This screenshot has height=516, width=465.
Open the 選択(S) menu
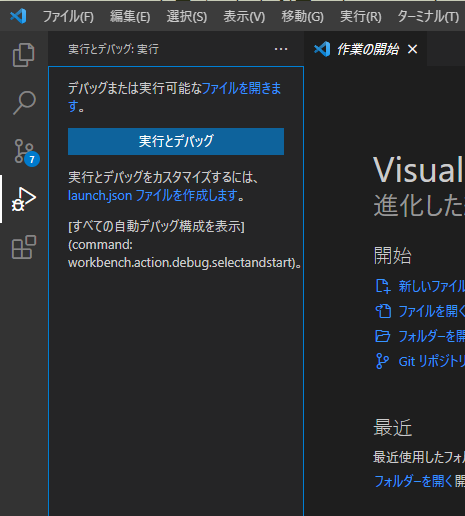pos(187,16)
